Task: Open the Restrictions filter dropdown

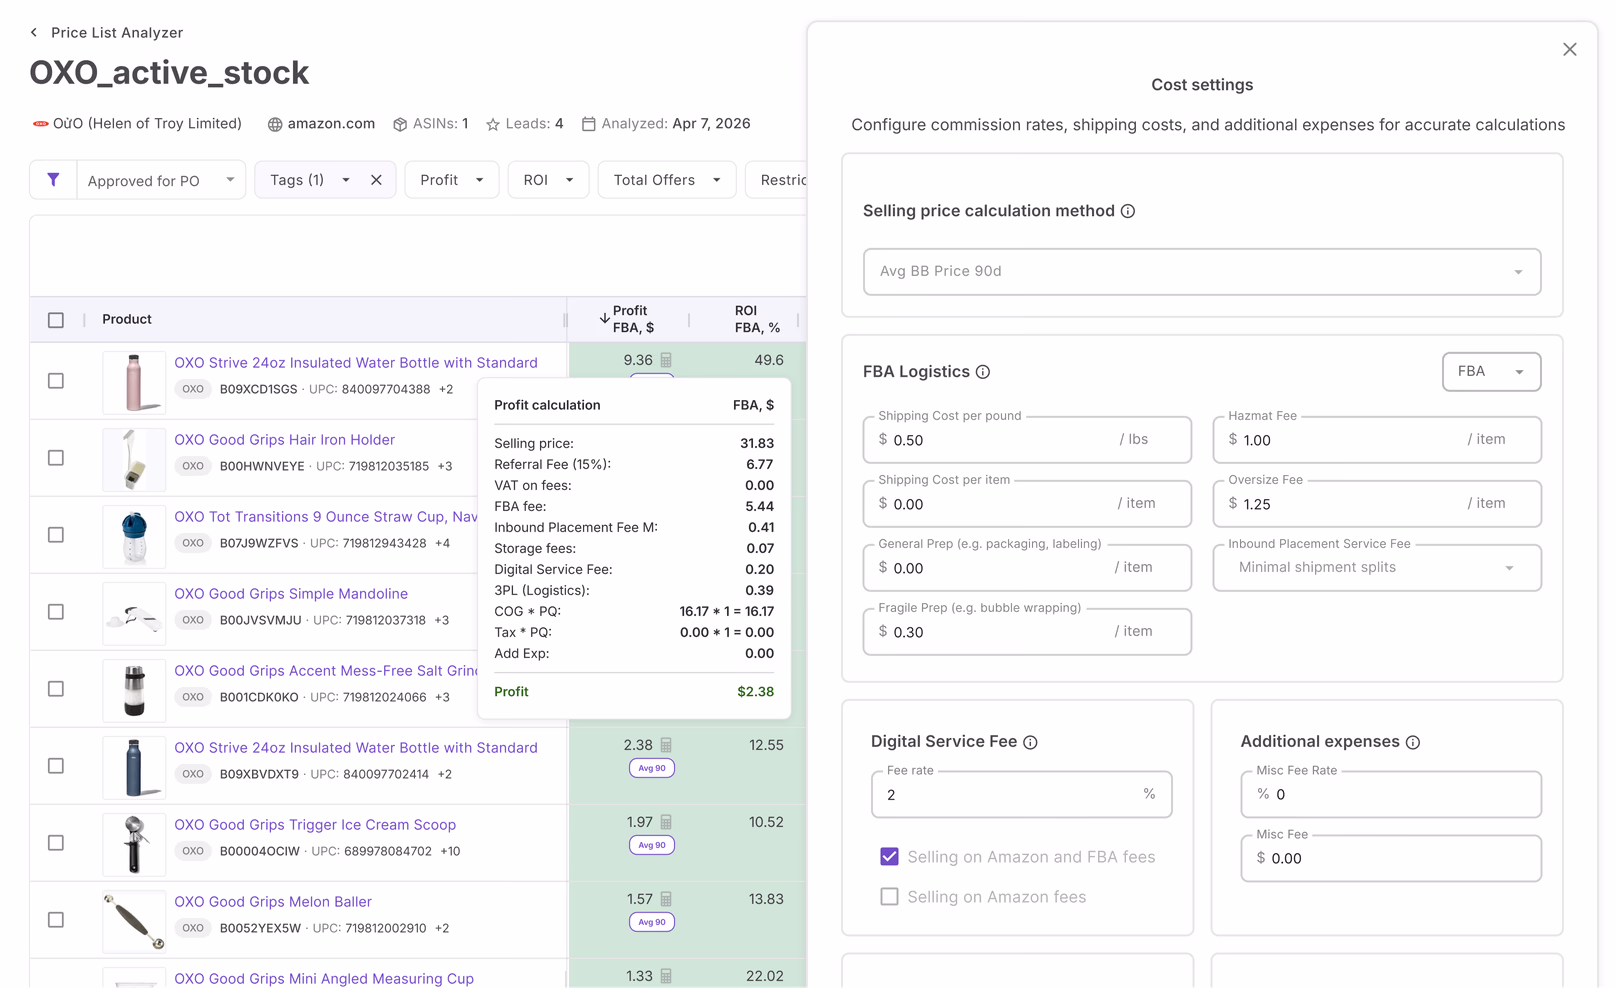Action: (777, 180)
